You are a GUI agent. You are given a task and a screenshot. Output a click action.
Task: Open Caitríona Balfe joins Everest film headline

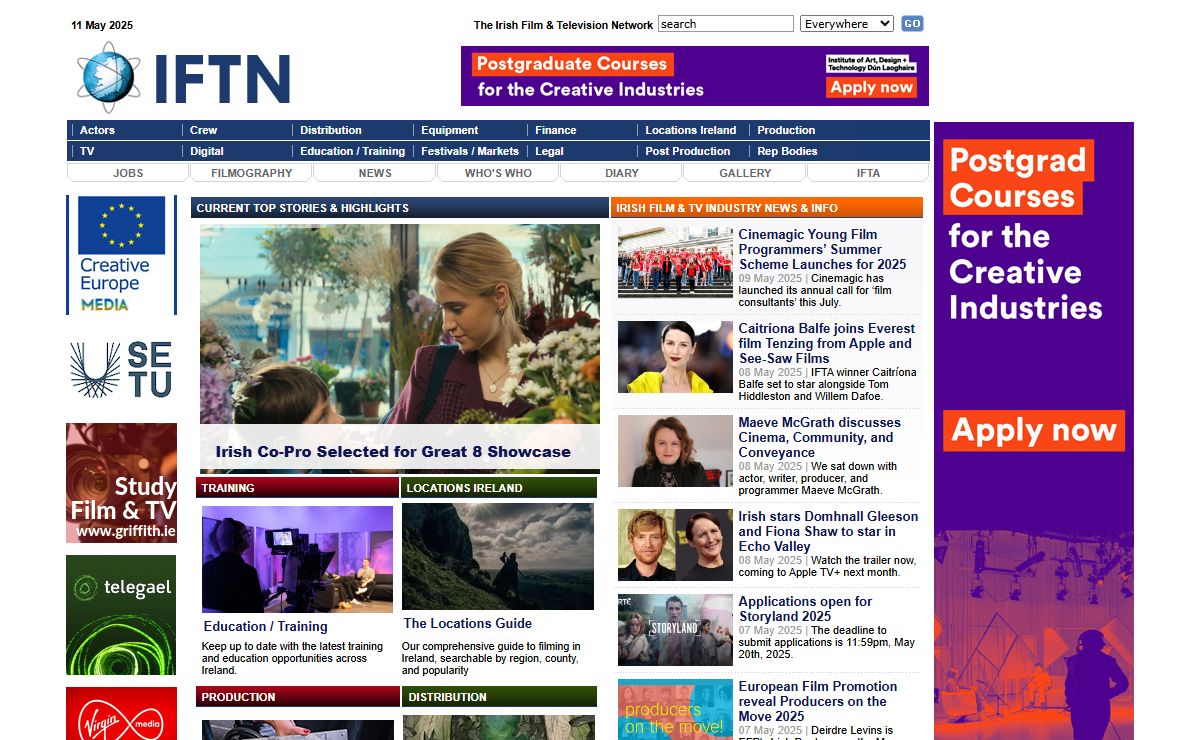coord(827,343)
